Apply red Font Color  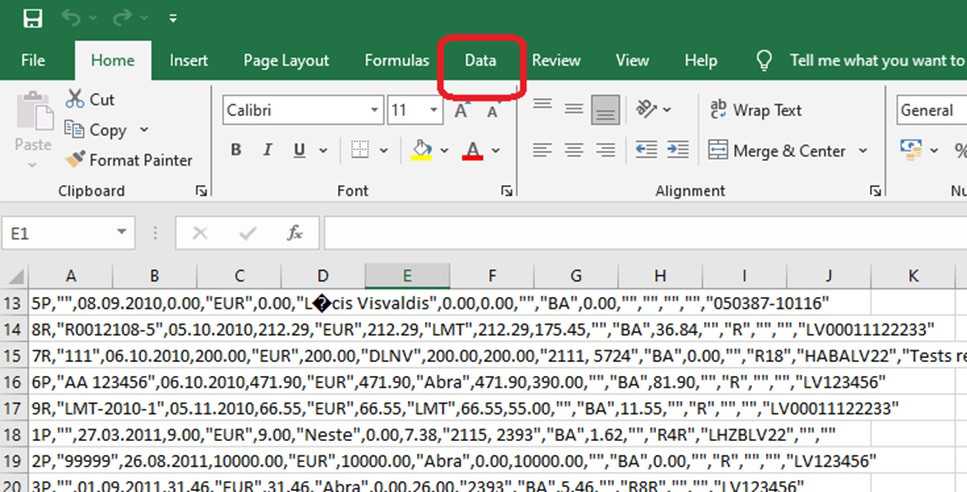pyautogui.click(x=472, y=150)
